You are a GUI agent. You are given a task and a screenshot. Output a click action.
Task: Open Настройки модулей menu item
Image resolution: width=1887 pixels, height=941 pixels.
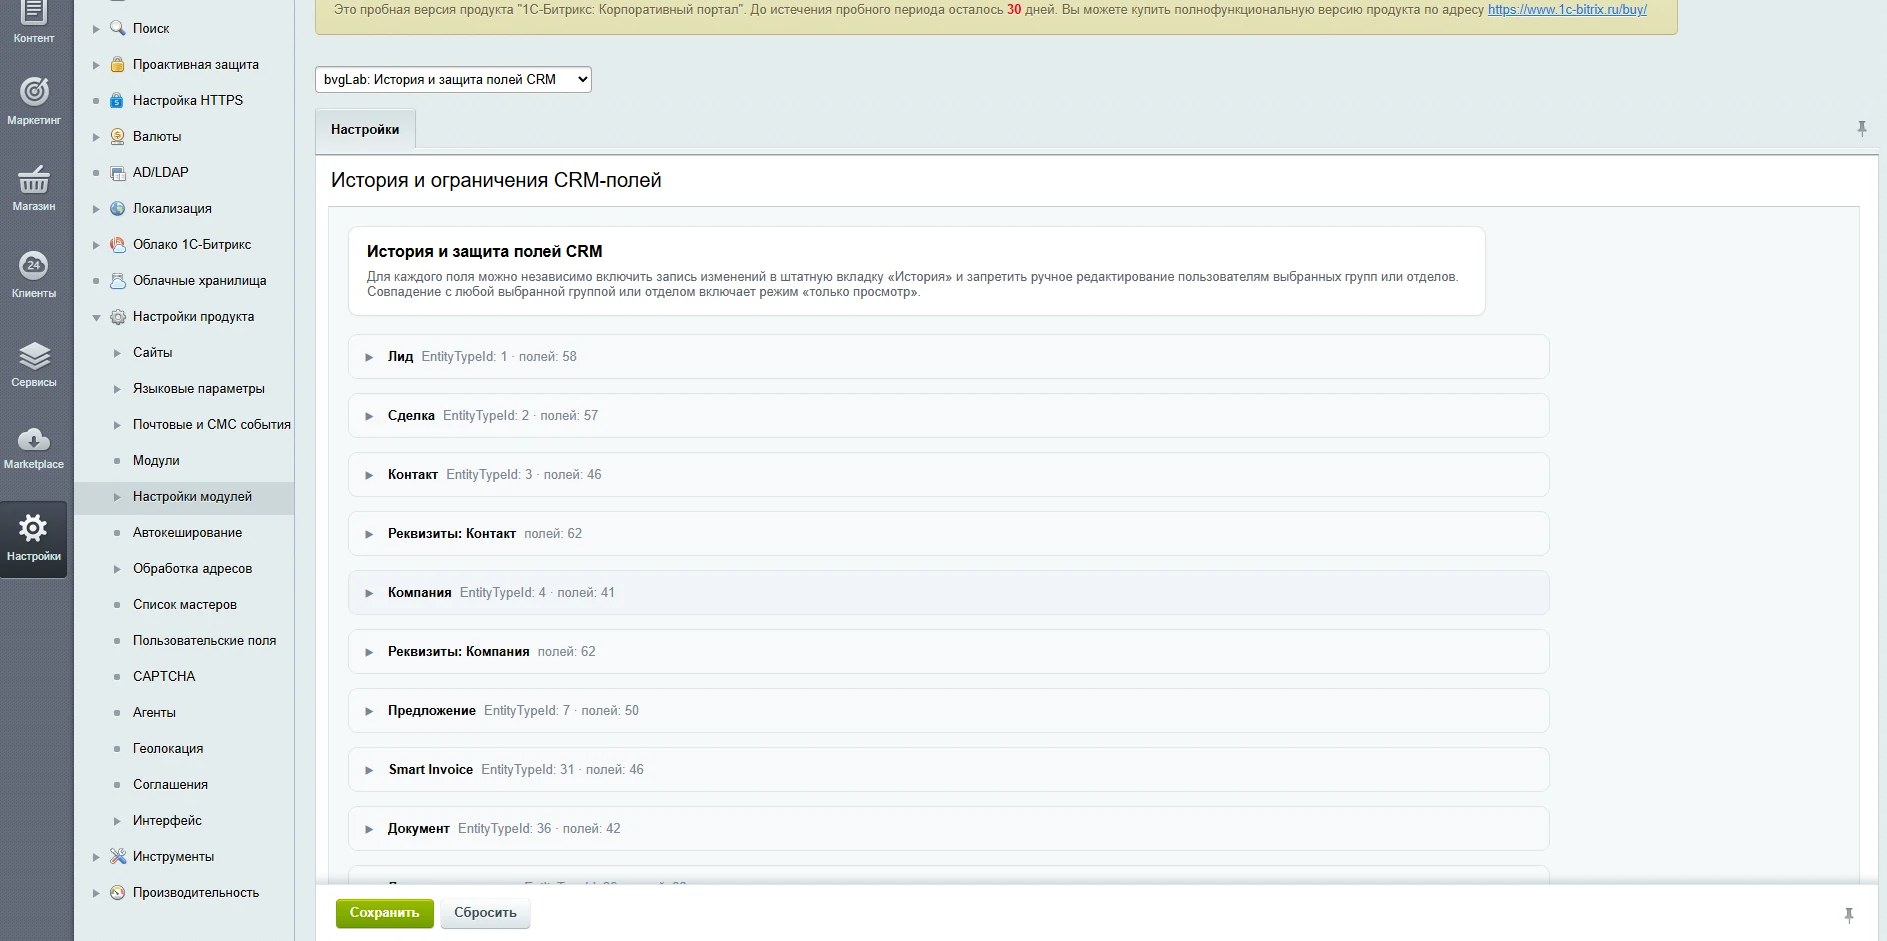coord(192,496)
